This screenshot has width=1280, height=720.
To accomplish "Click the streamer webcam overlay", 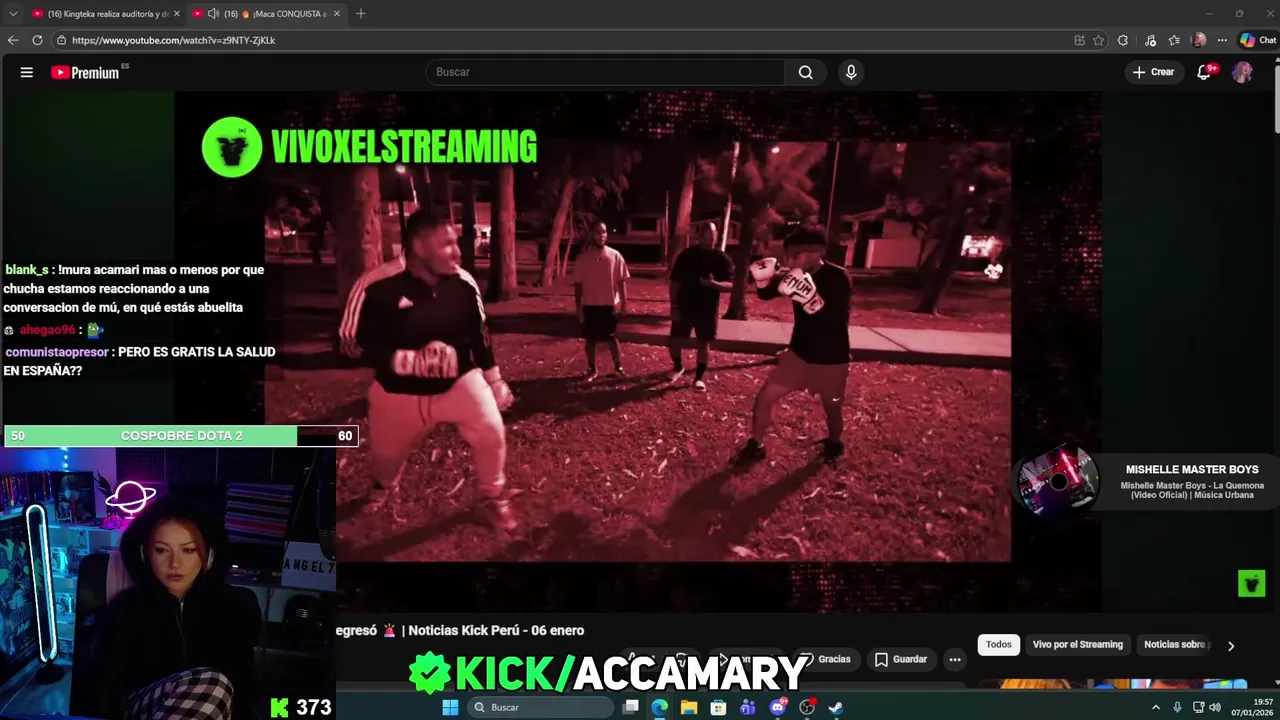I will [168, 583].
